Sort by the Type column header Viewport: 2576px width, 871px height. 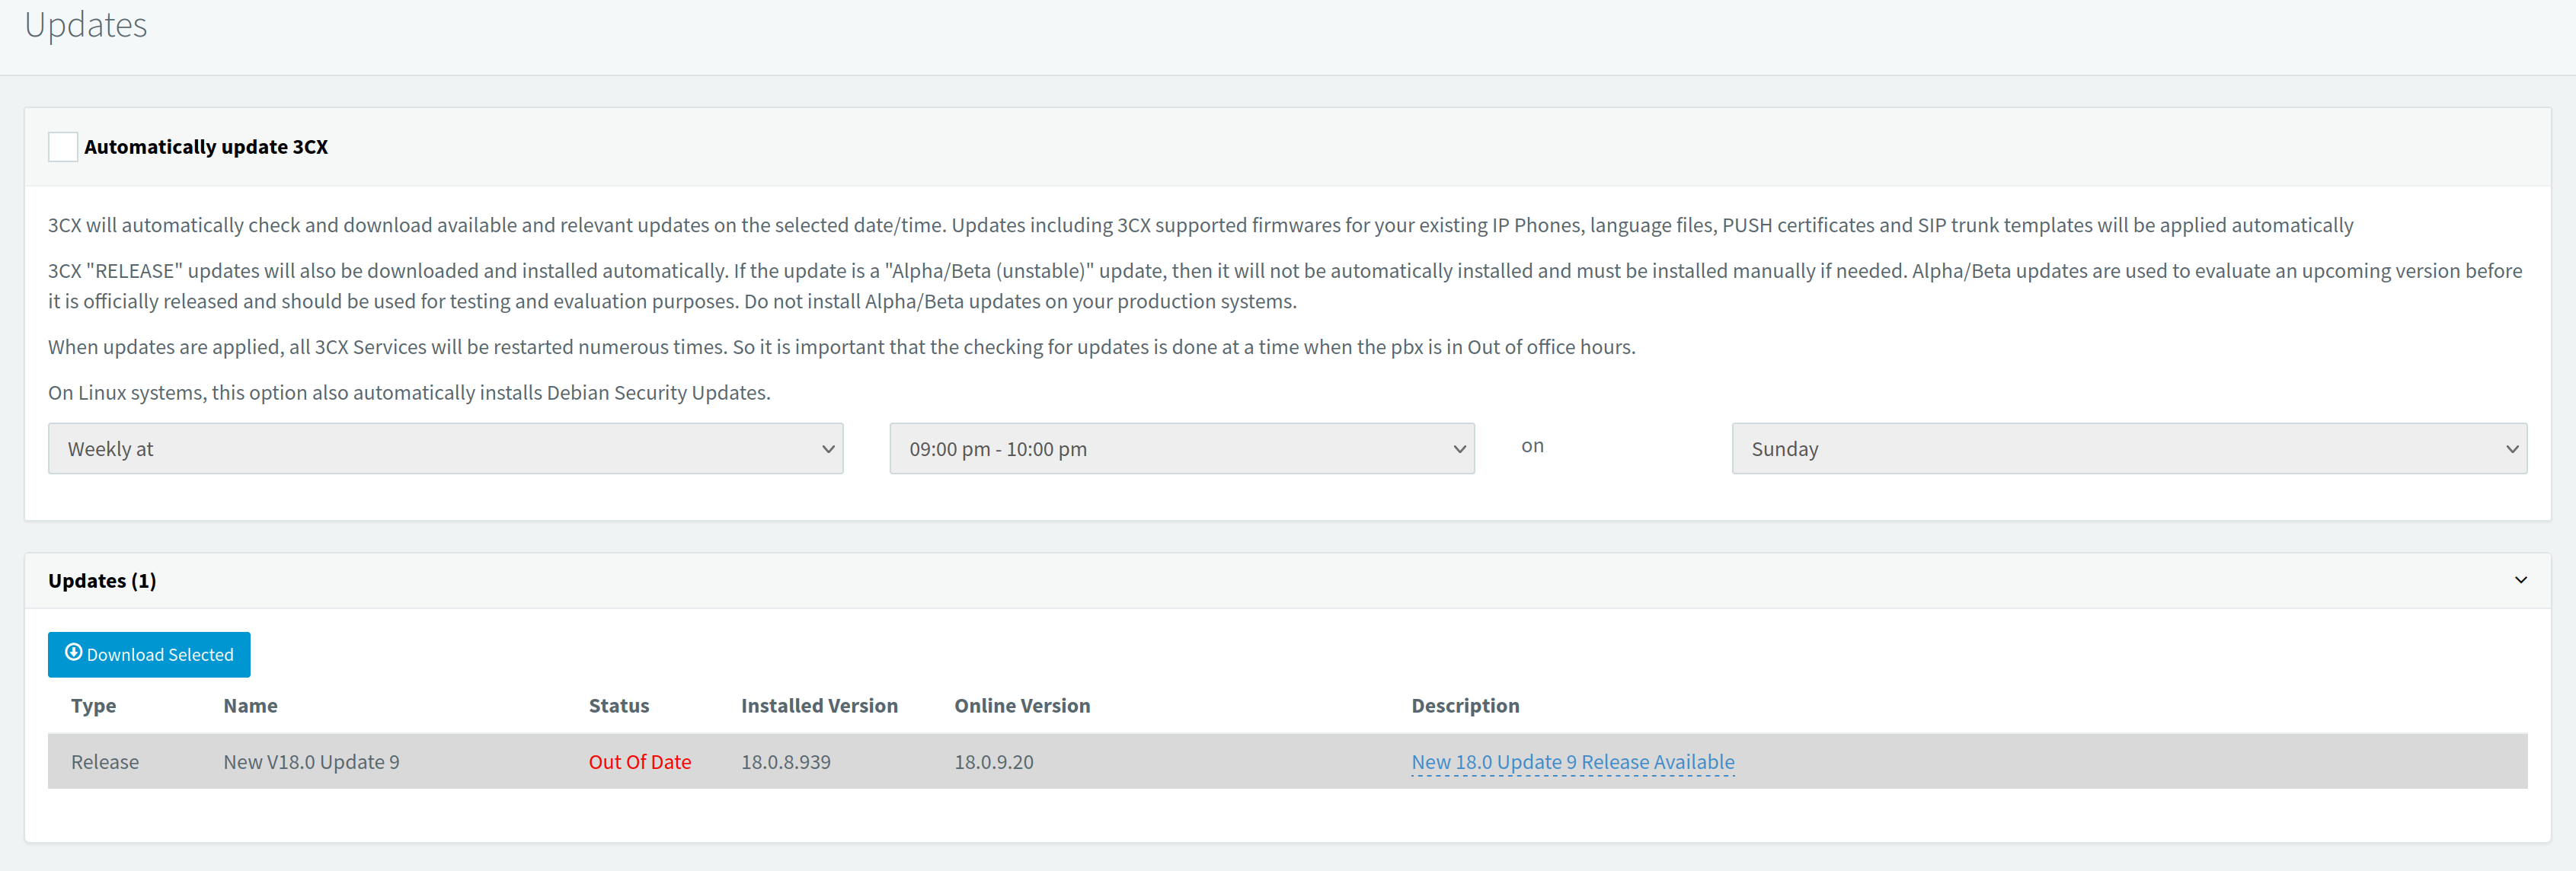coord(93,706)
